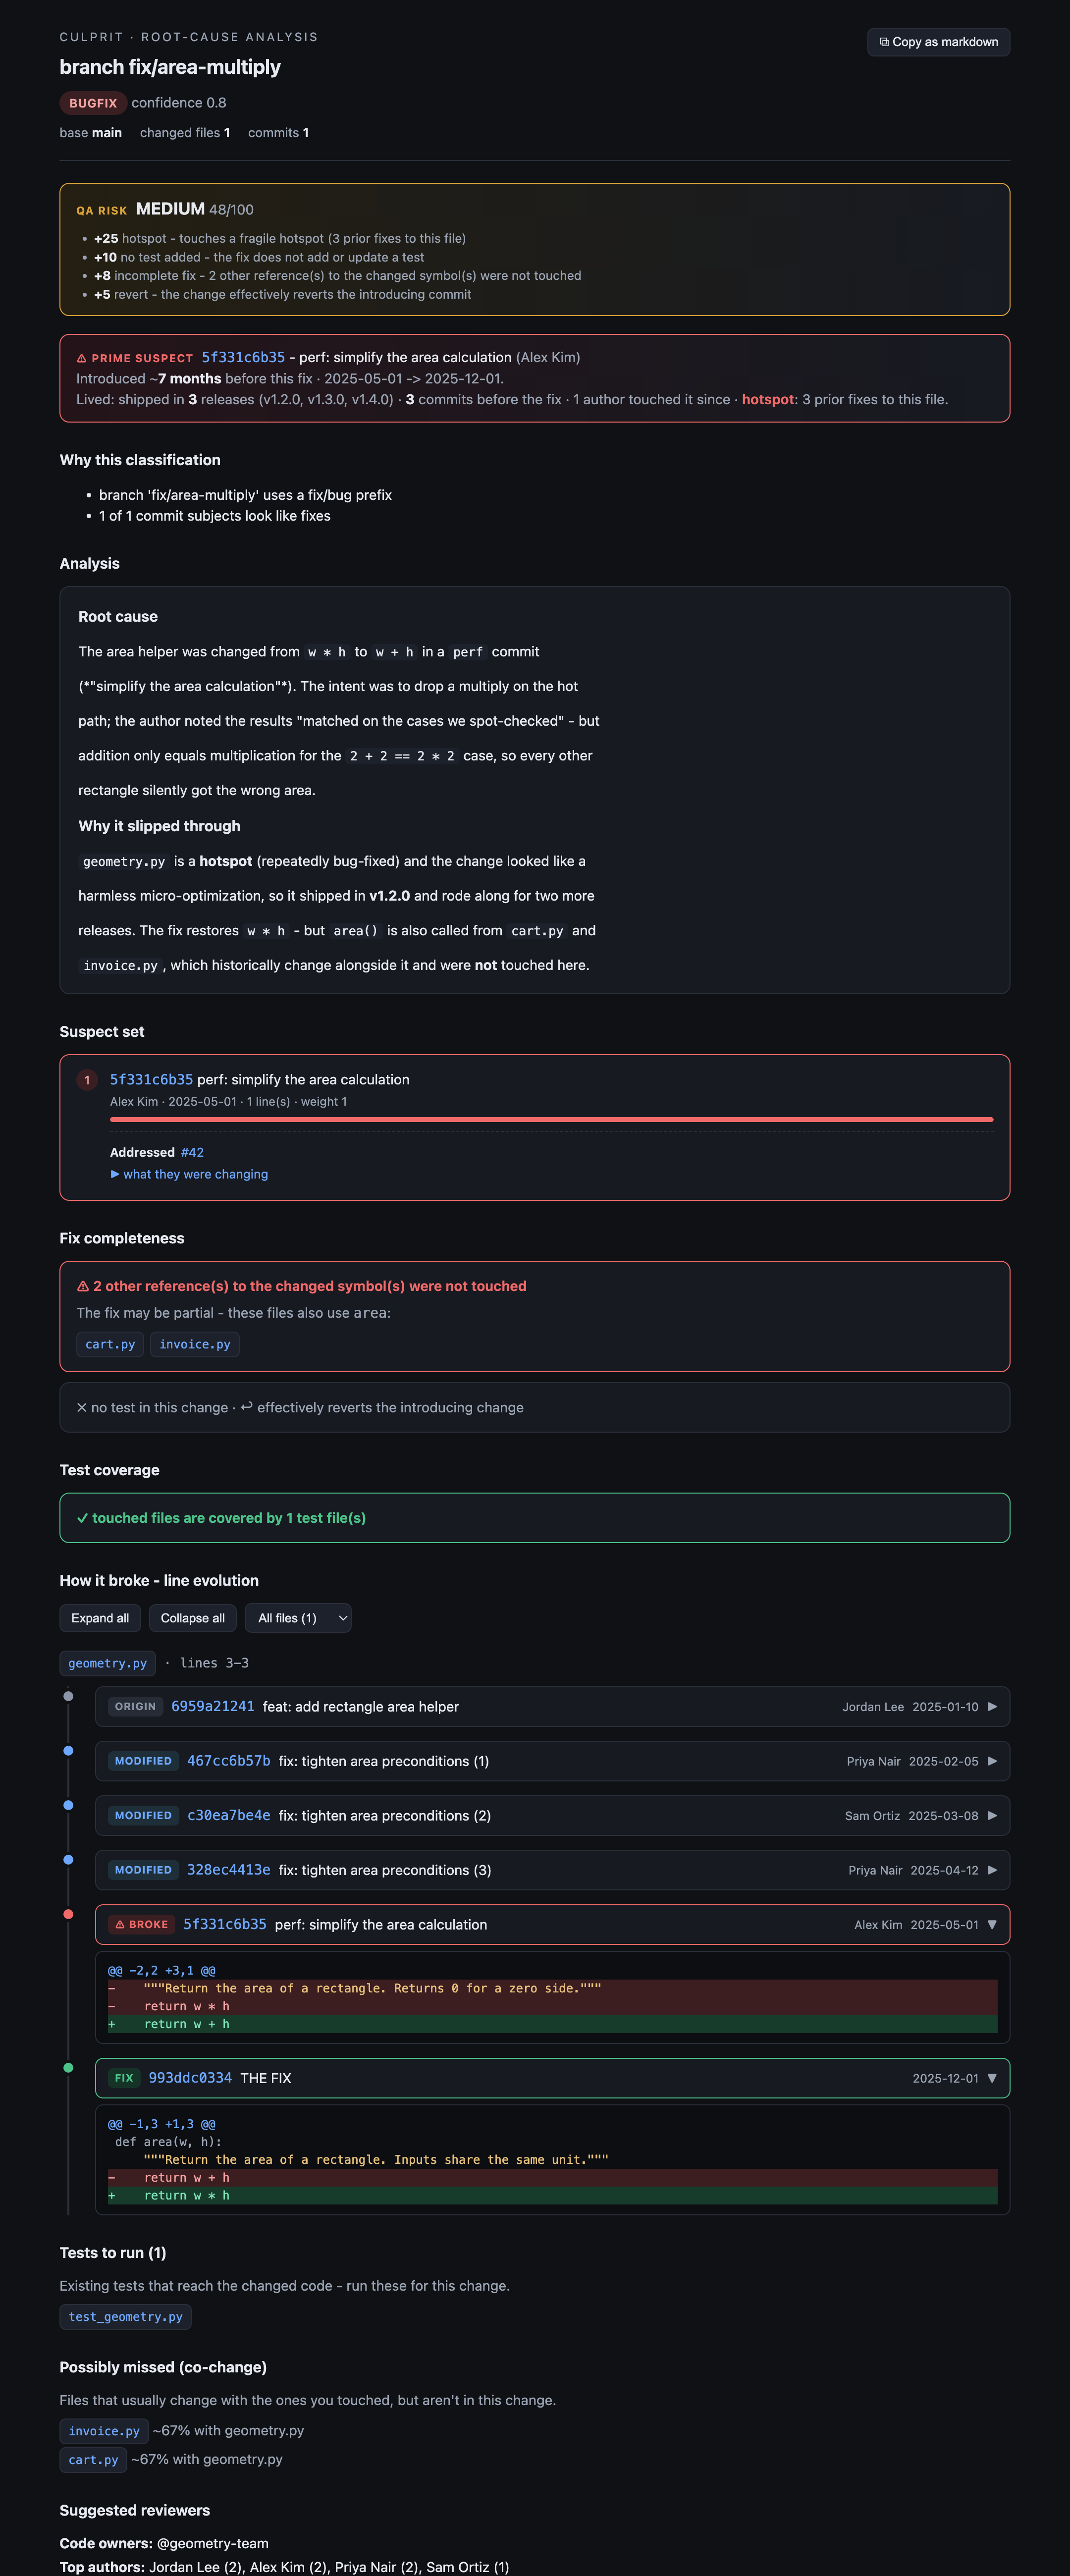Expand commit c30ea7be4e disclosure triangle
This screenshot has height=2576, width=1070.
[992, 1815]
